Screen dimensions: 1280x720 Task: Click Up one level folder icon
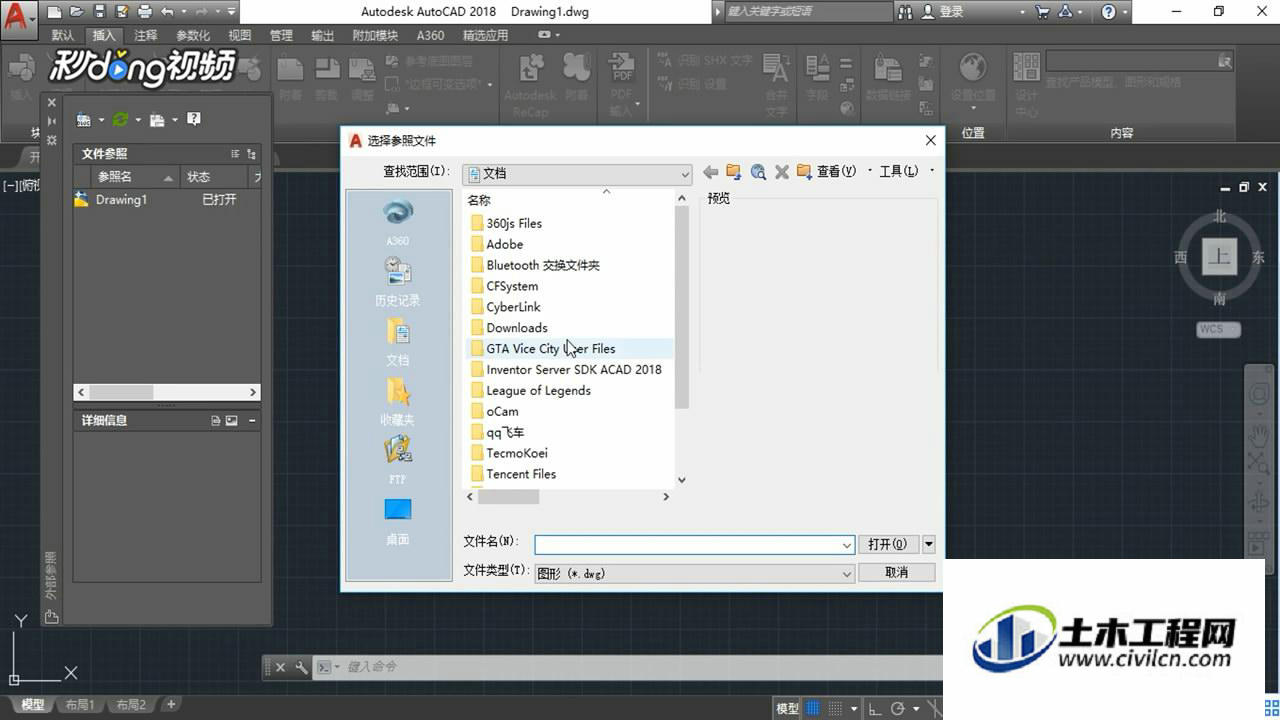click(734, 172)
